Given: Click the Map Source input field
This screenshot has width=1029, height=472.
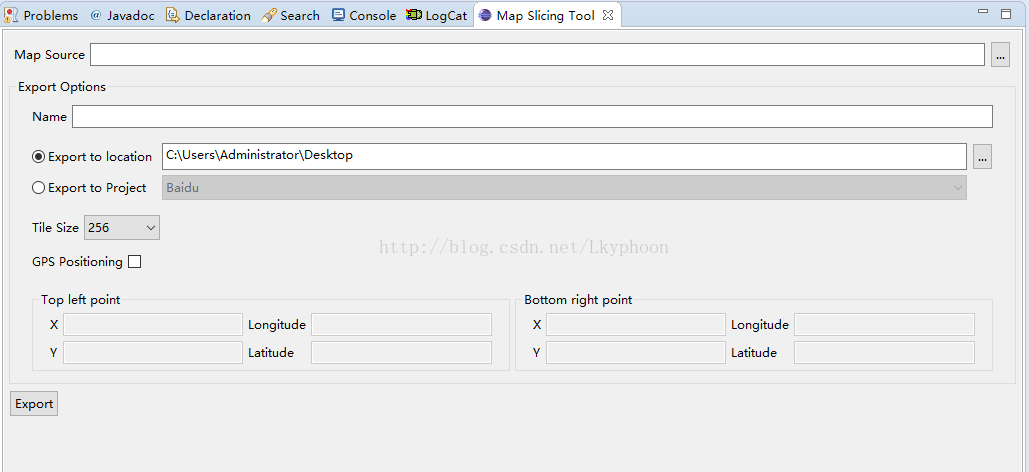Looking at the screenshot, I should point(537,54).
